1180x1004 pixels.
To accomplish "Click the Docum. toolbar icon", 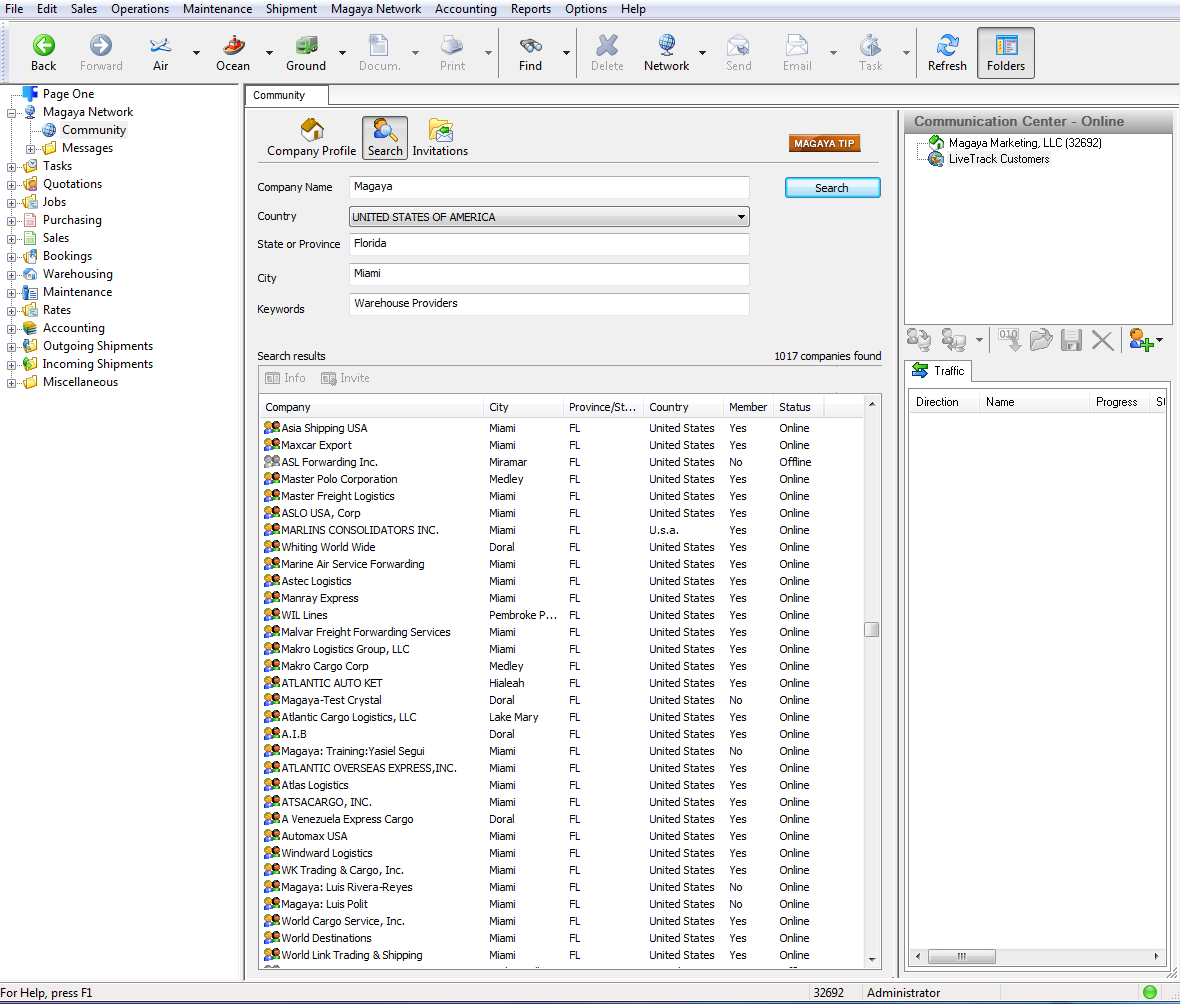I will 379,53.
